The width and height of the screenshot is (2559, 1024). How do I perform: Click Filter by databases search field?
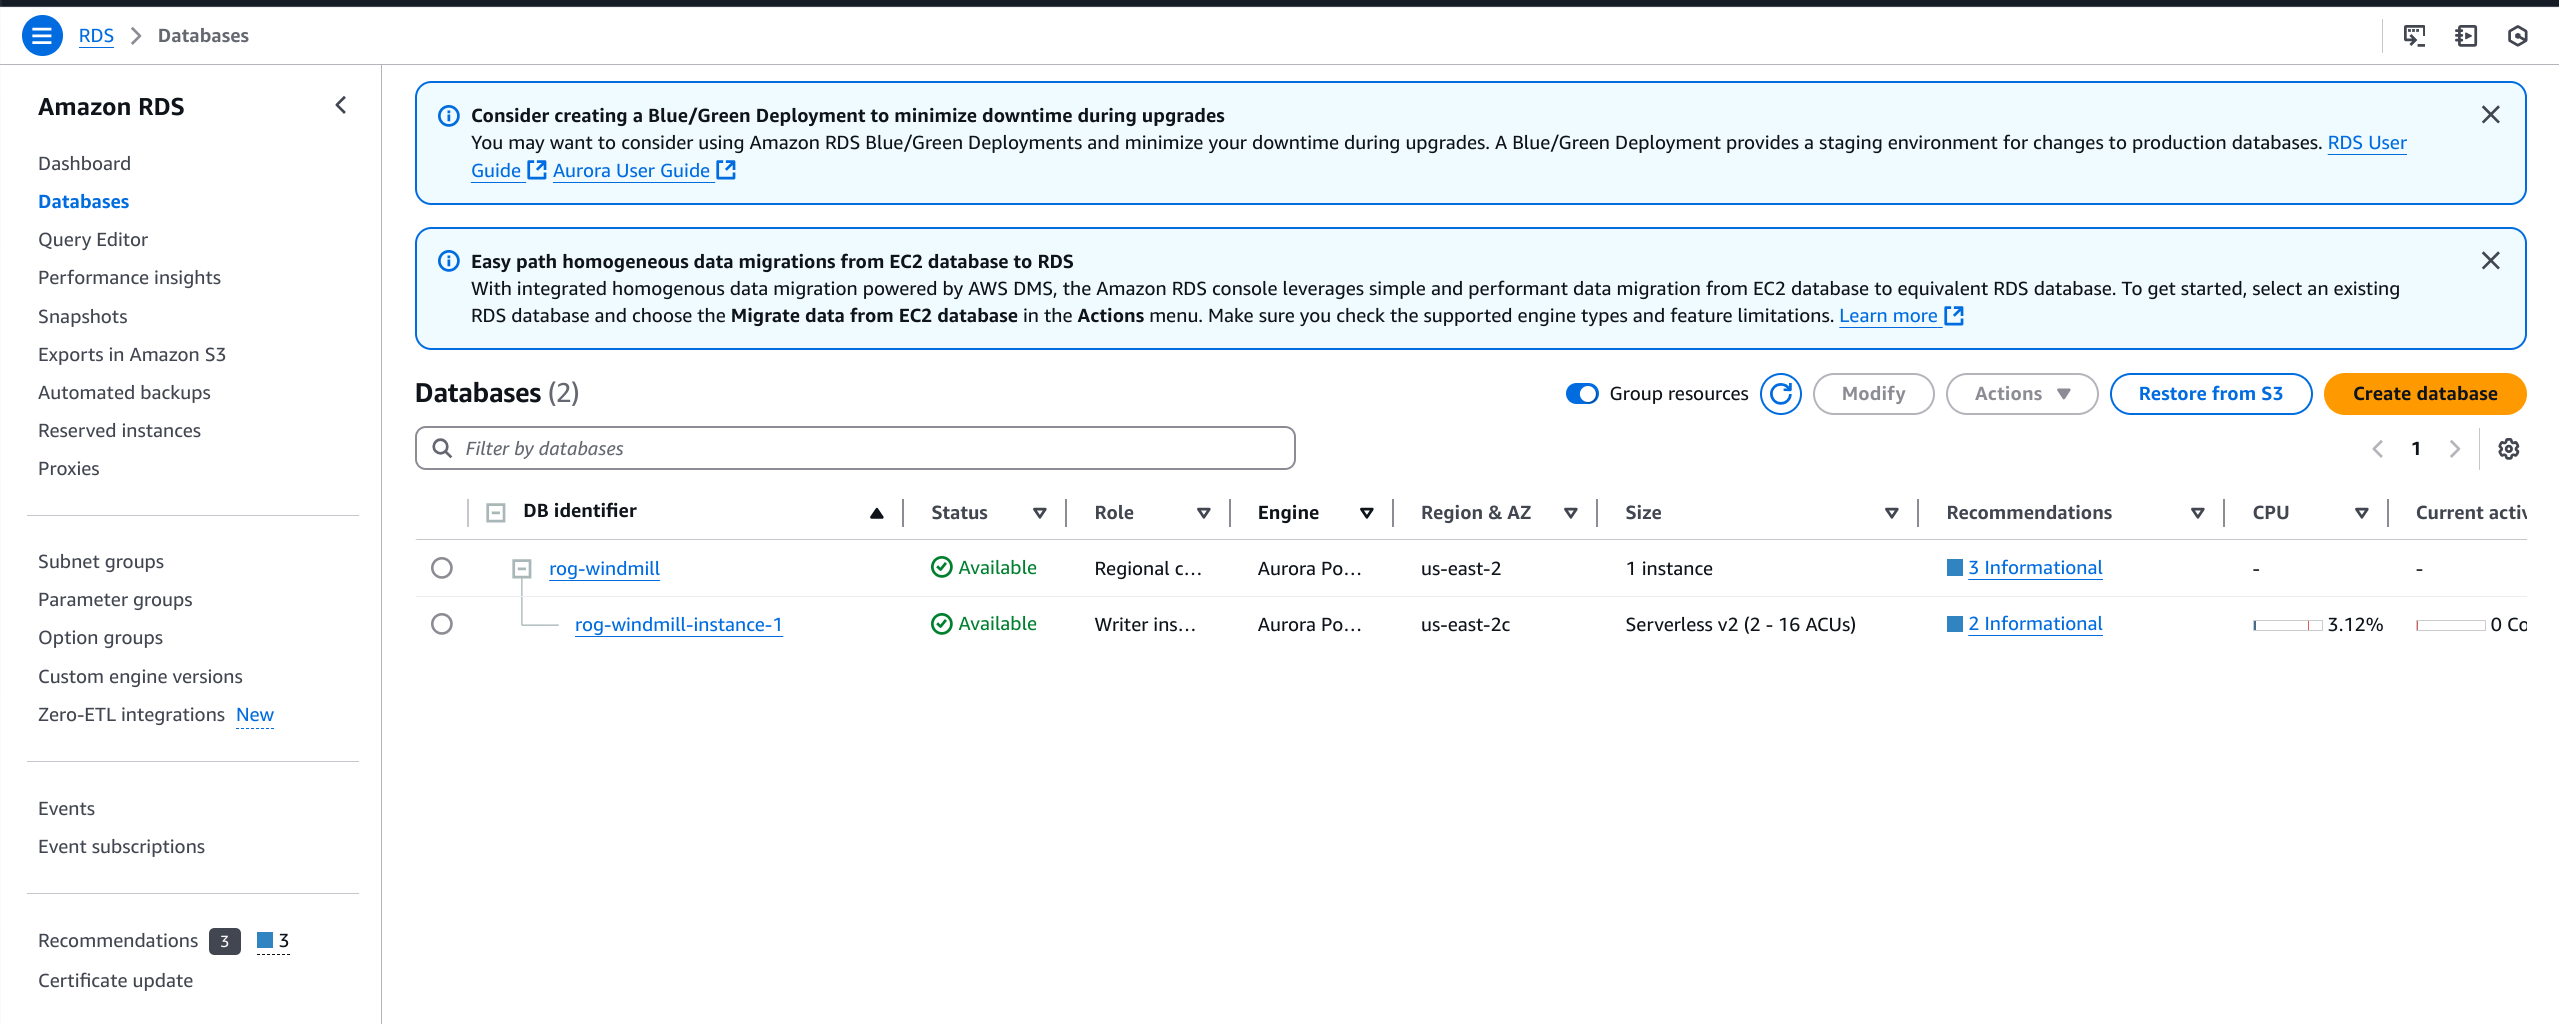pos(855,448)
